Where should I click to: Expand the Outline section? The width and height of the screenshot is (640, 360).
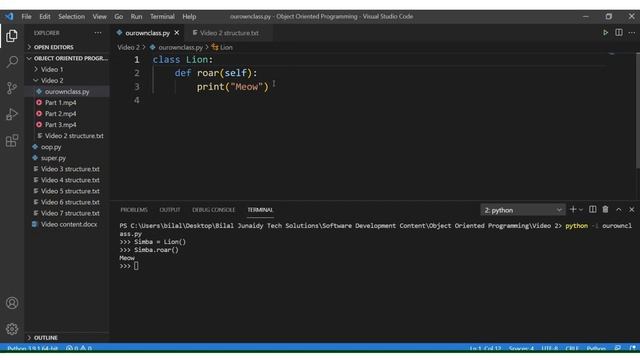(68, 338)
